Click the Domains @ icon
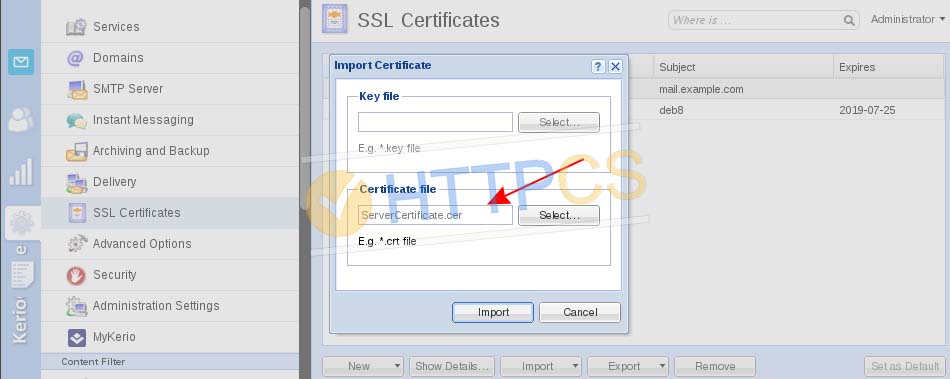This screenshot has height=379, width=950. (x=76, y=58)
